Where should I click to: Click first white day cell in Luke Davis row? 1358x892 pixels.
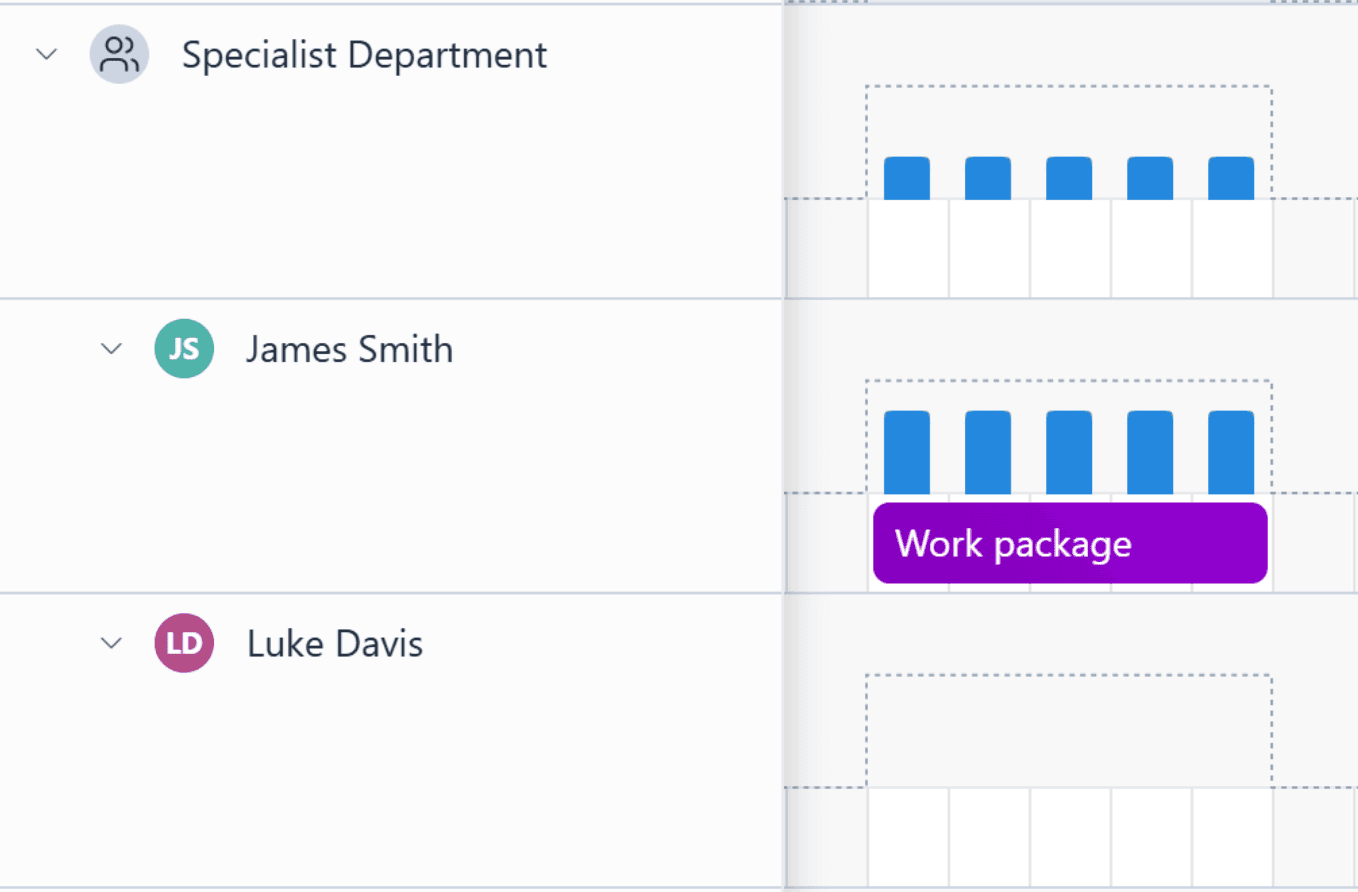click(x=908, y=836)
